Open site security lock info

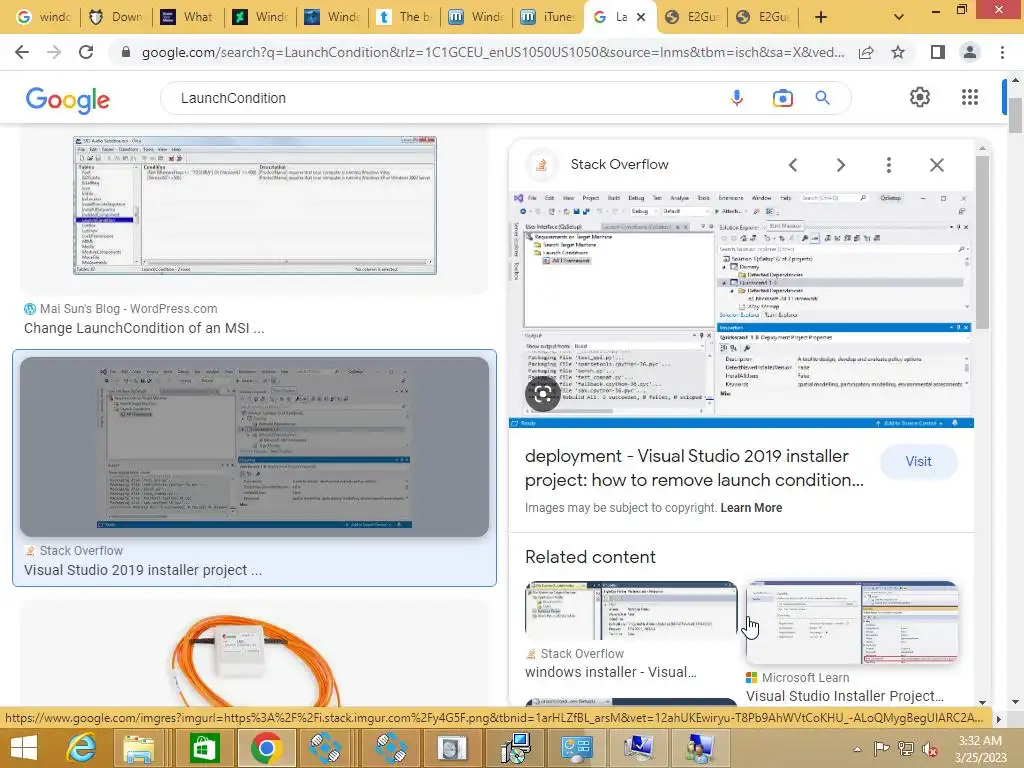(126, 52)
